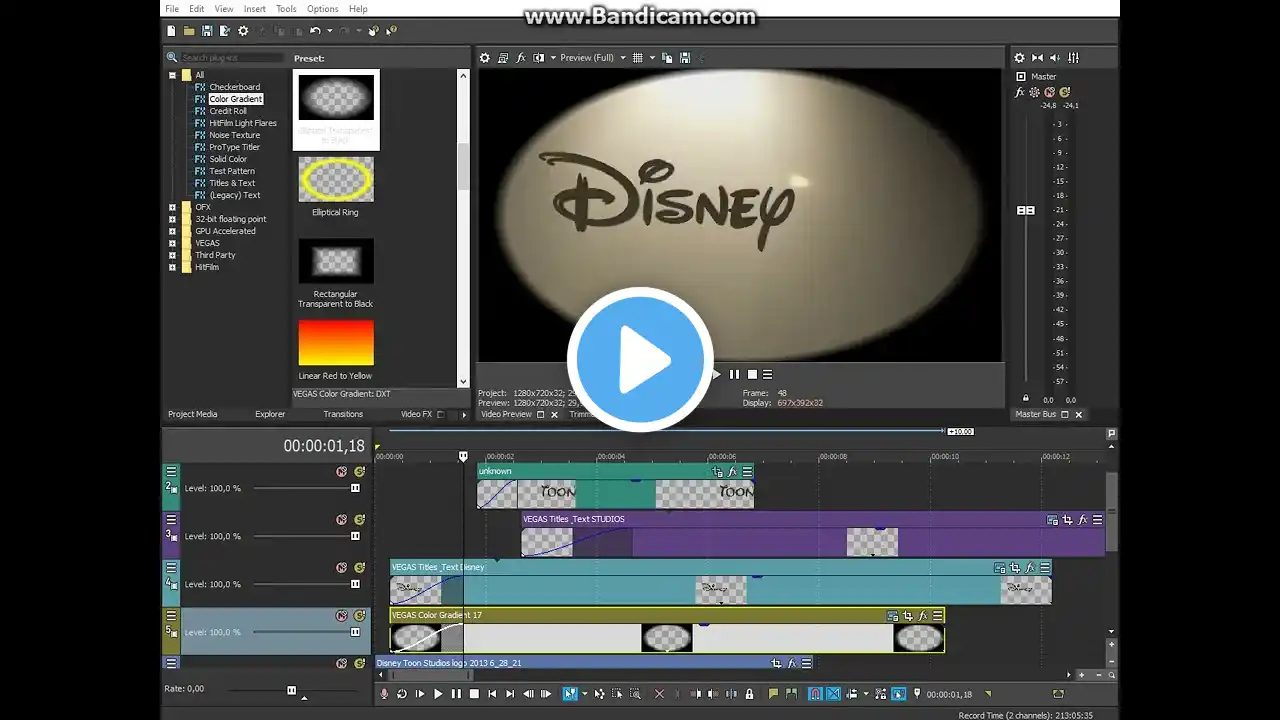The image size is (1280, 720).
Task: Stop playback from the bottom transport bar
Action: click(x=475, y=694)
